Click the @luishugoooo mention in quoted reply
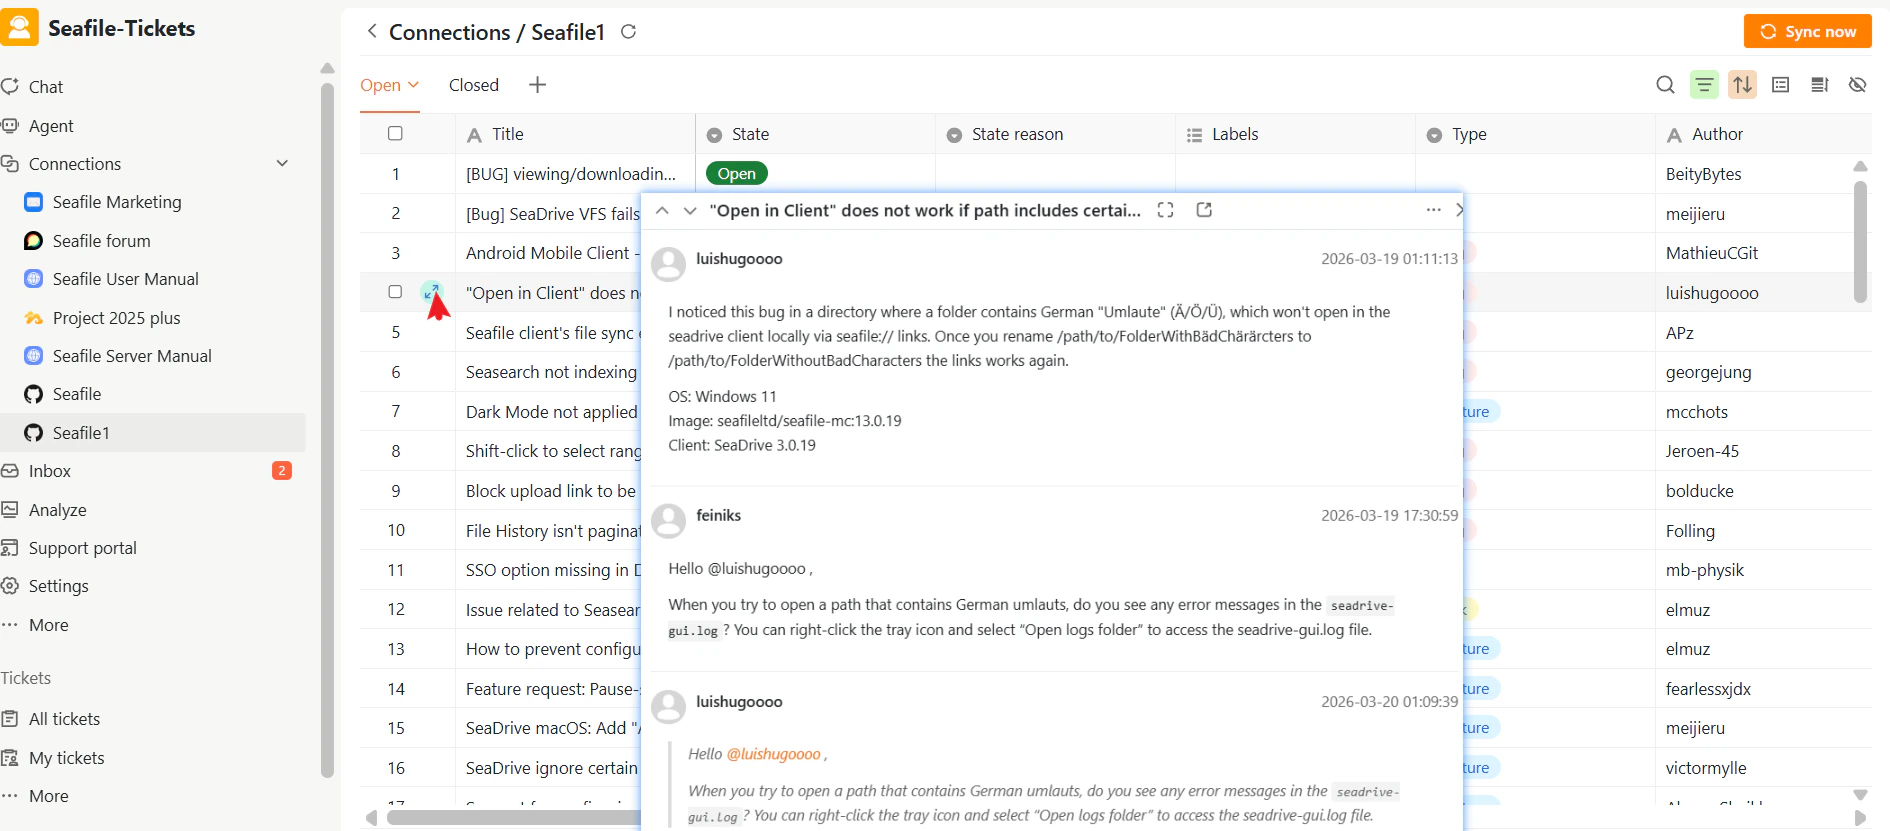Image resolution: width=1890 pixels, height=831 pixels. pyautogui.click(x=773, y=754)
